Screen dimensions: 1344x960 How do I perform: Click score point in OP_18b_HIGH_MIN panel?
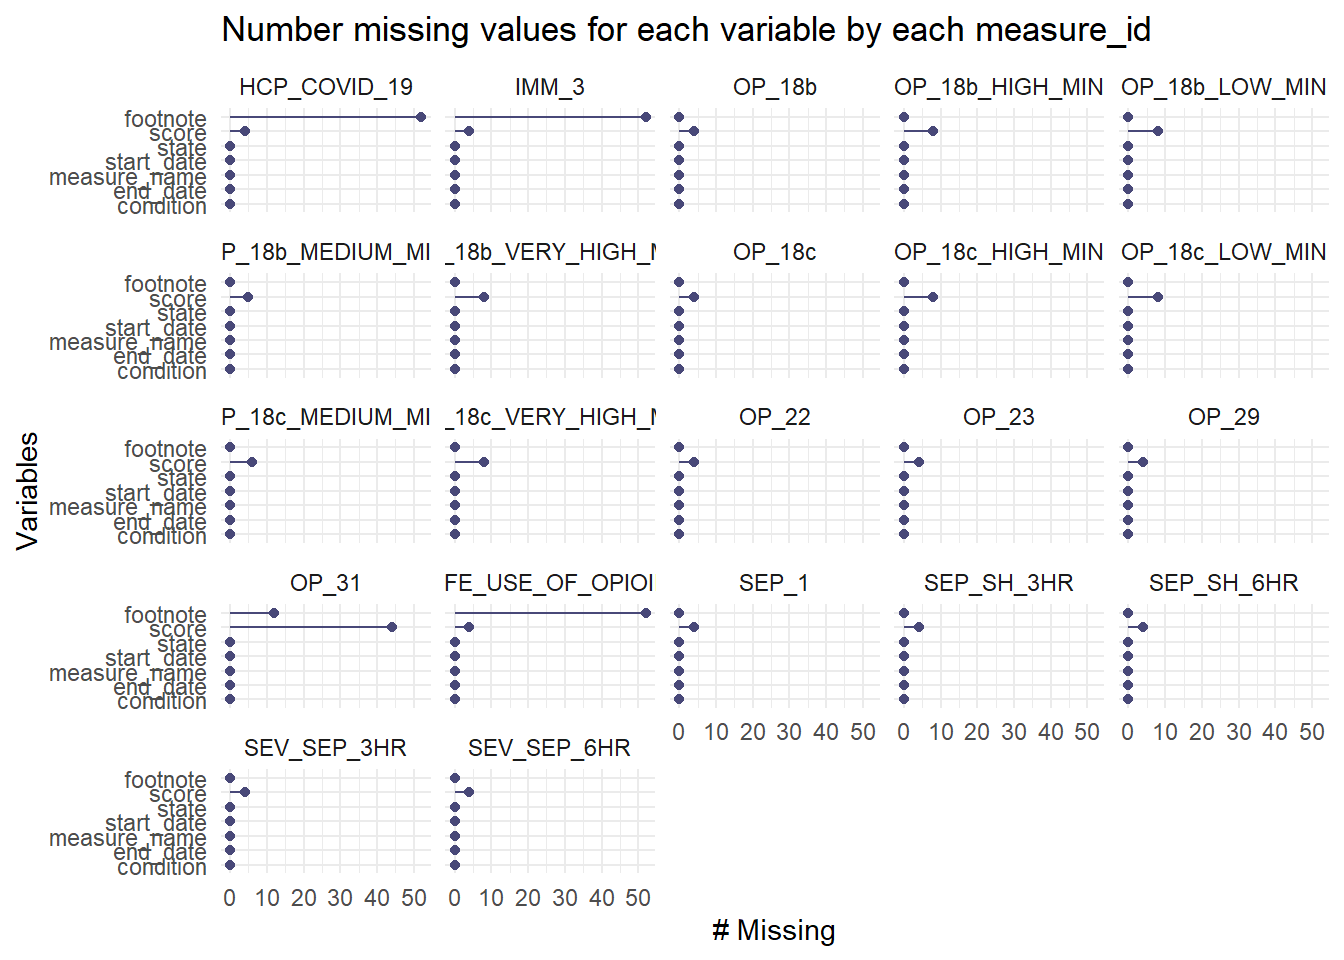coord(933,131)
